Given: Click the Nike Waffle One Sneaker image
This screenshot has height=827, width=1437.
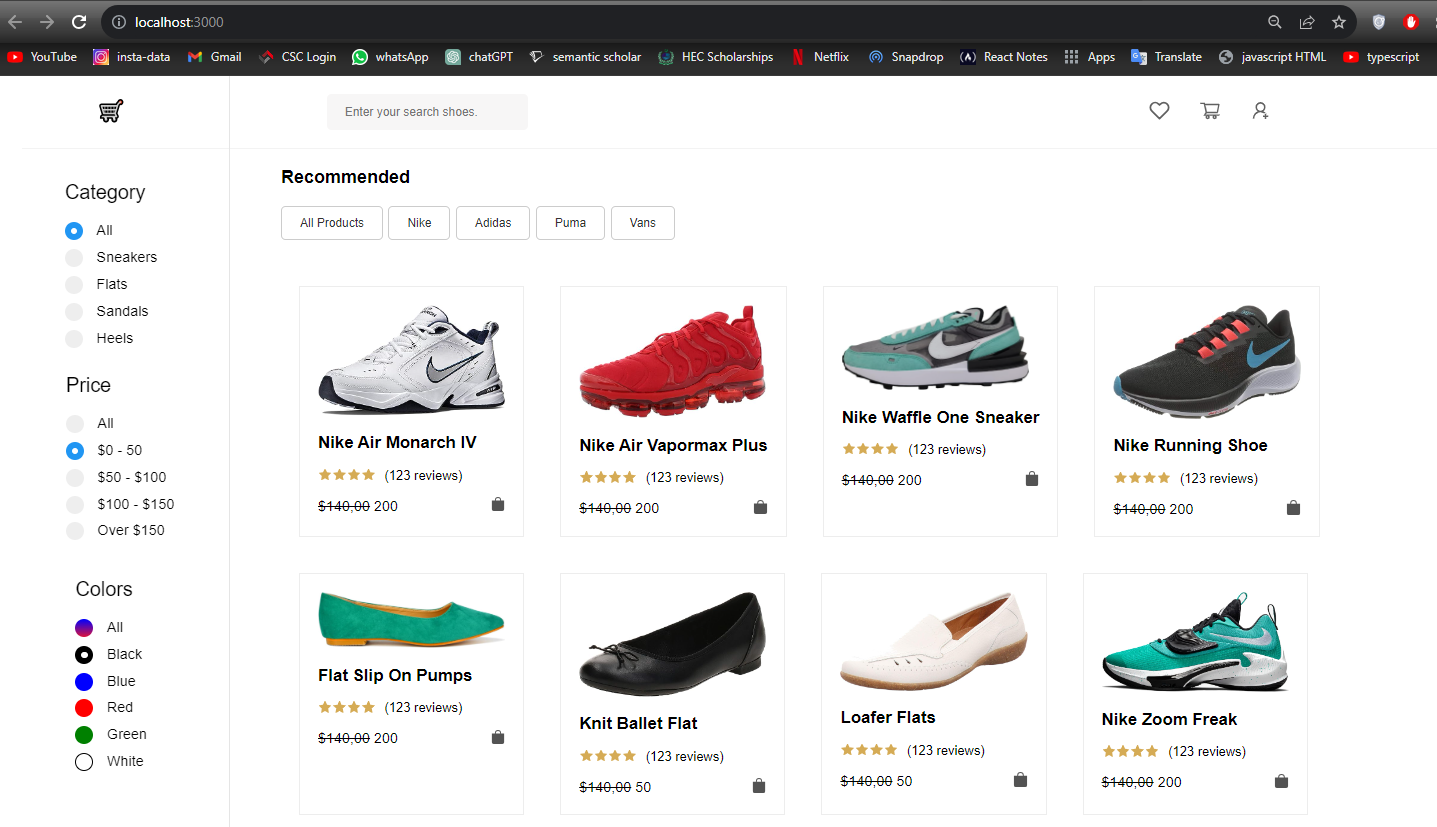Looking at the screenshot, I should point(935,347).
